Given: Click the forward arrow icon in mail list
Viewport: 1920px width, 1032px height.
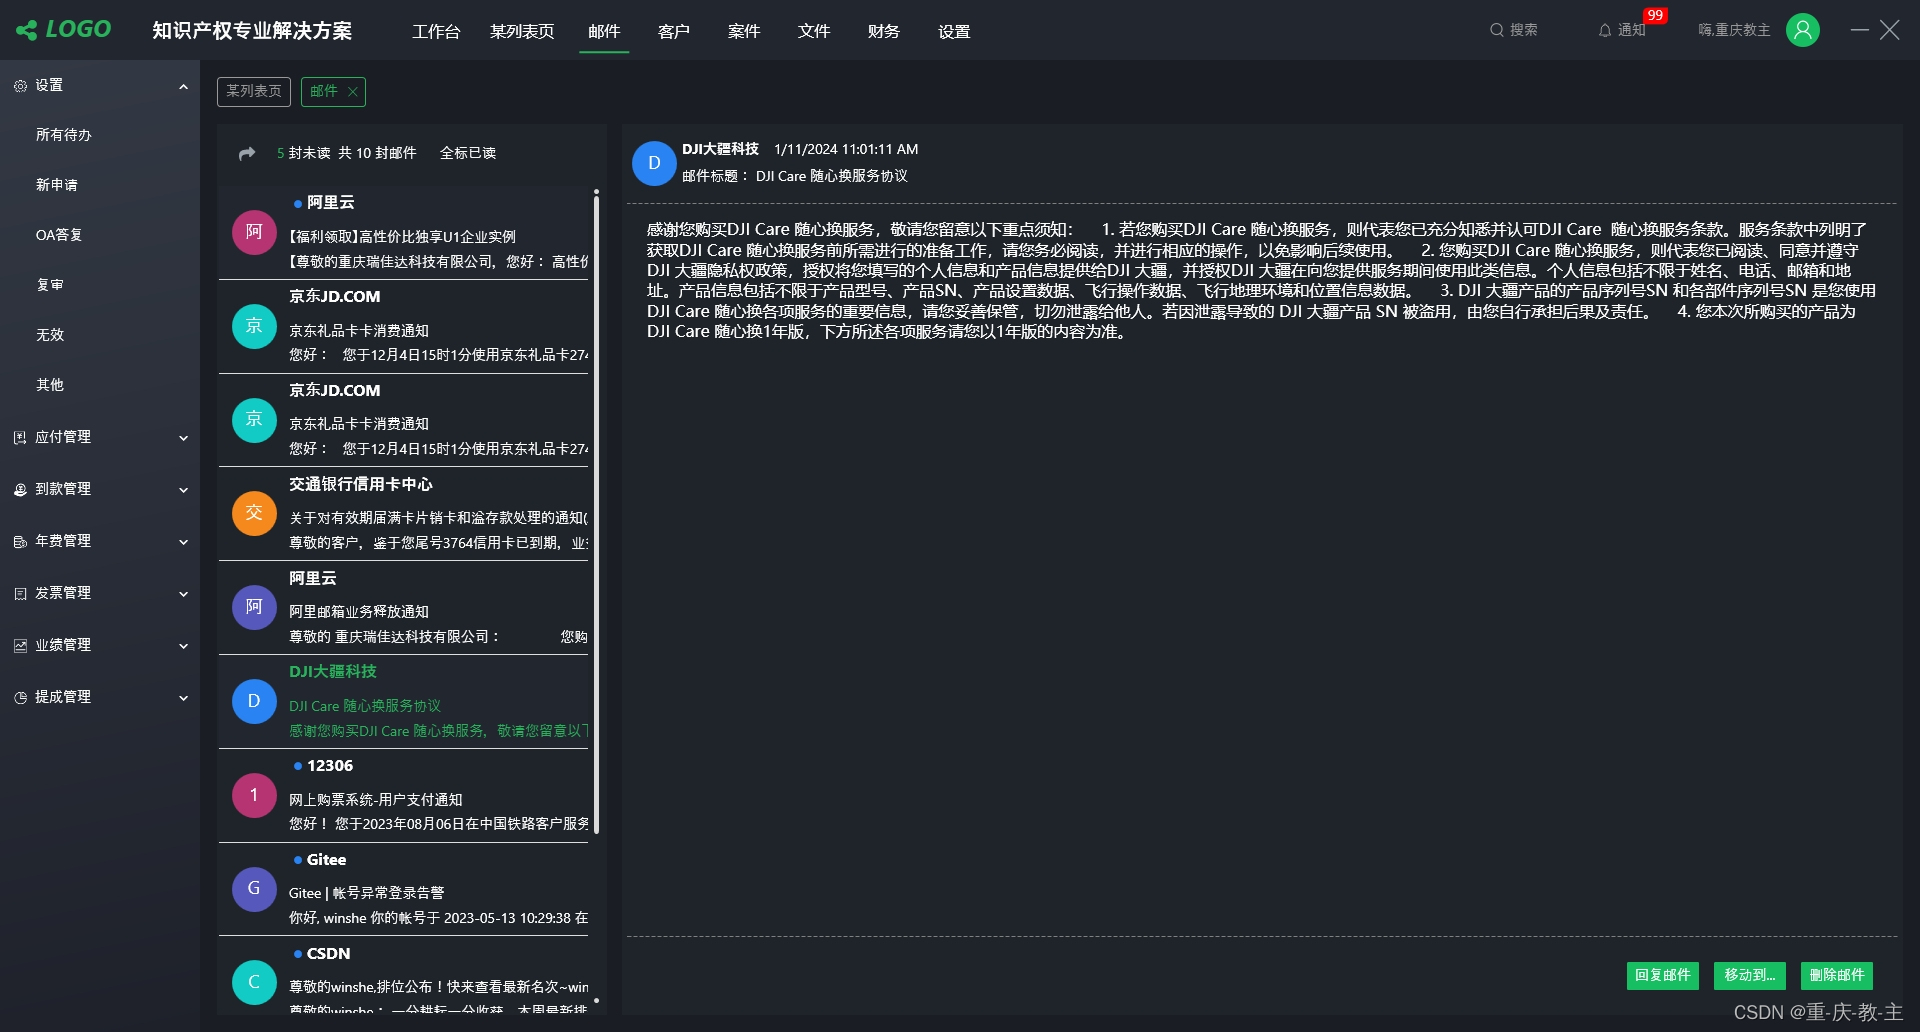Looking at the screenshot, I should pos(247,153).
